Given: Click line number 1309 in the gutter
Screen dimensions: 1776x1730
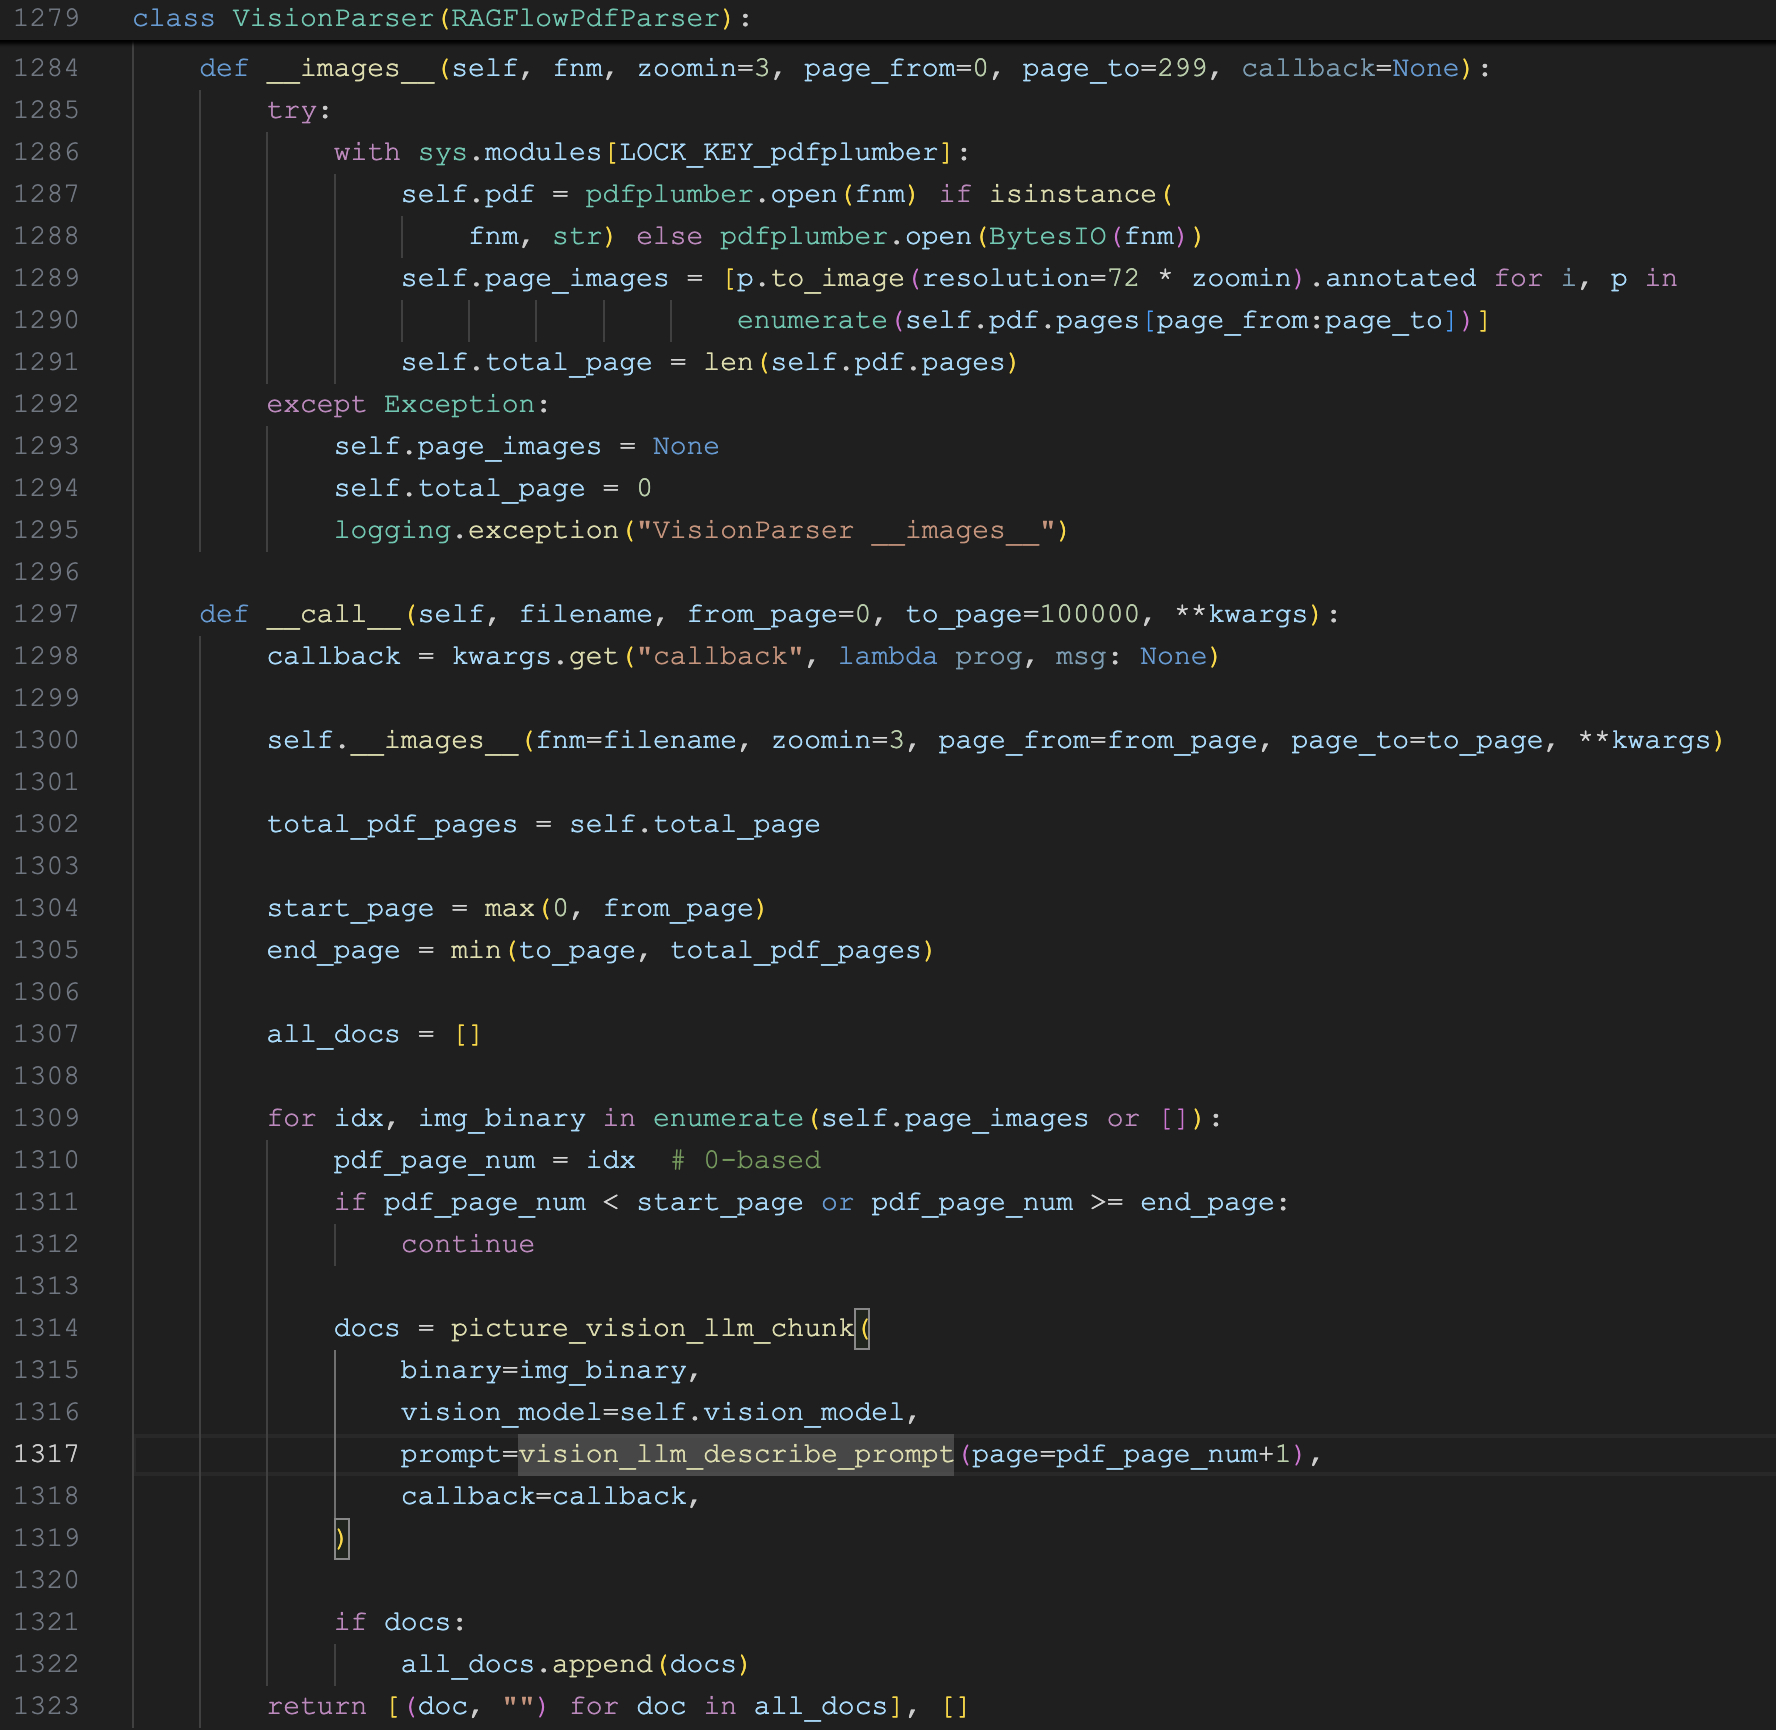Looking at the screenshot, I should (x=46, y=1118).
